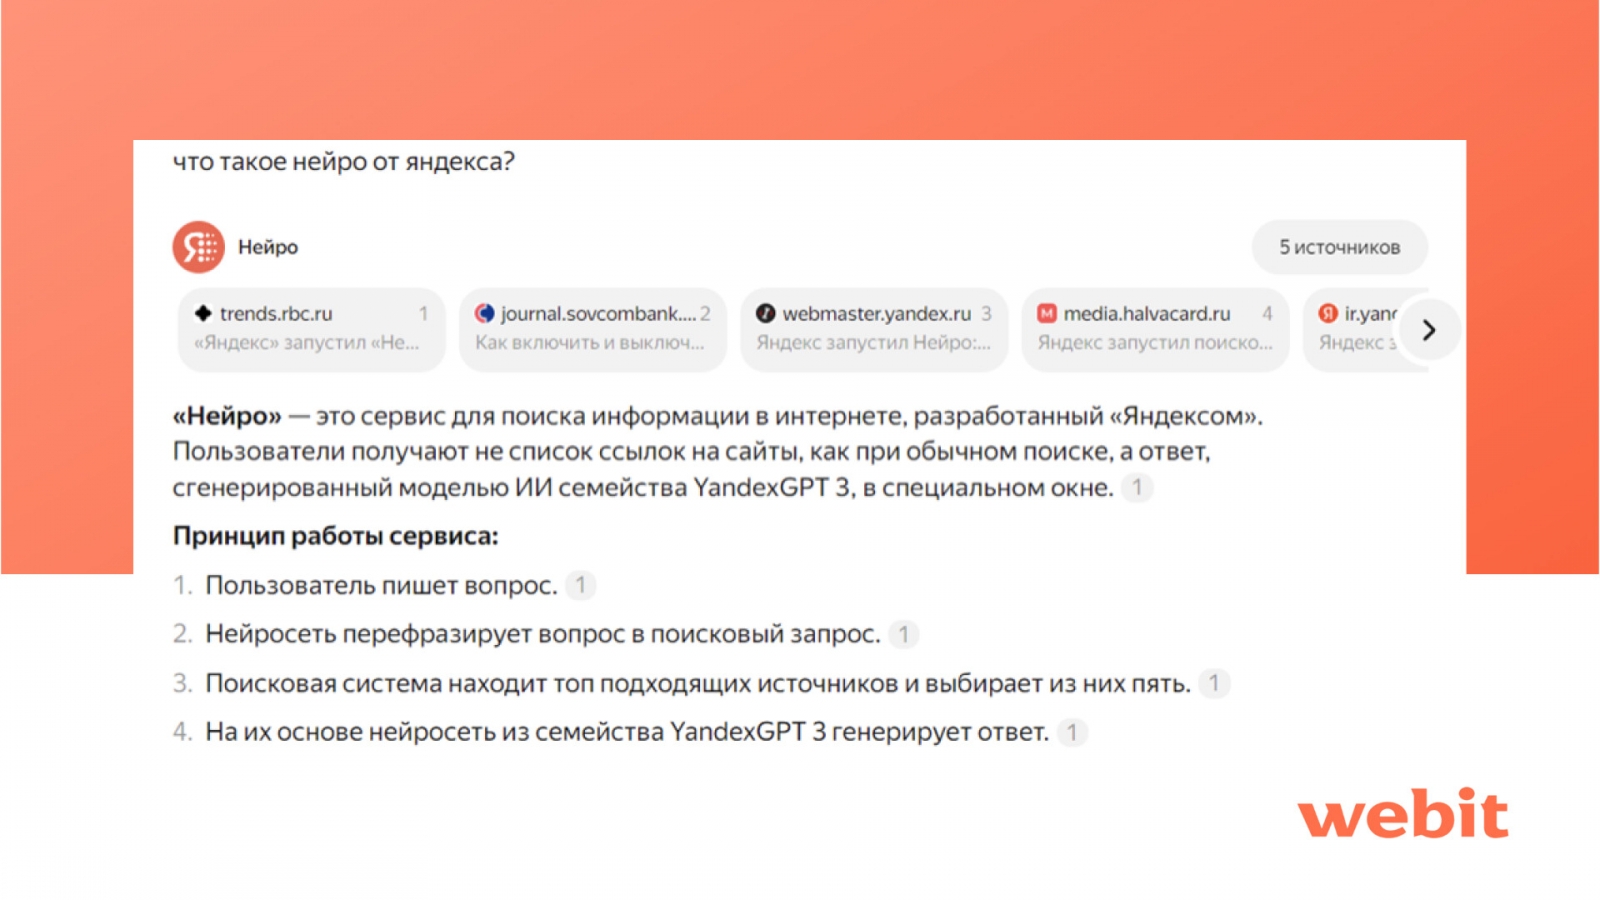This screenshot has height=900, width=1600.
Task: Click the Halvacard media favicon
Action: (1047, 313)
